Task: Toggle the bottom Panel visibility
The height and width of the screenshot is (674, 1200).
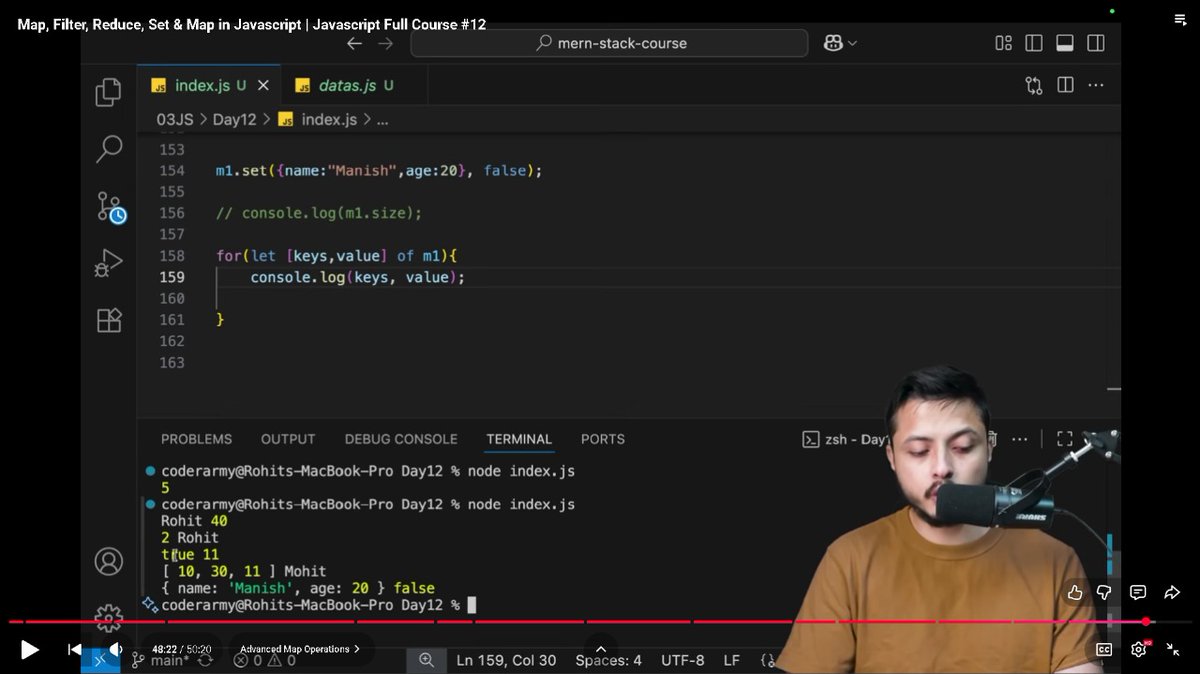Action: tap(1064, 42)
